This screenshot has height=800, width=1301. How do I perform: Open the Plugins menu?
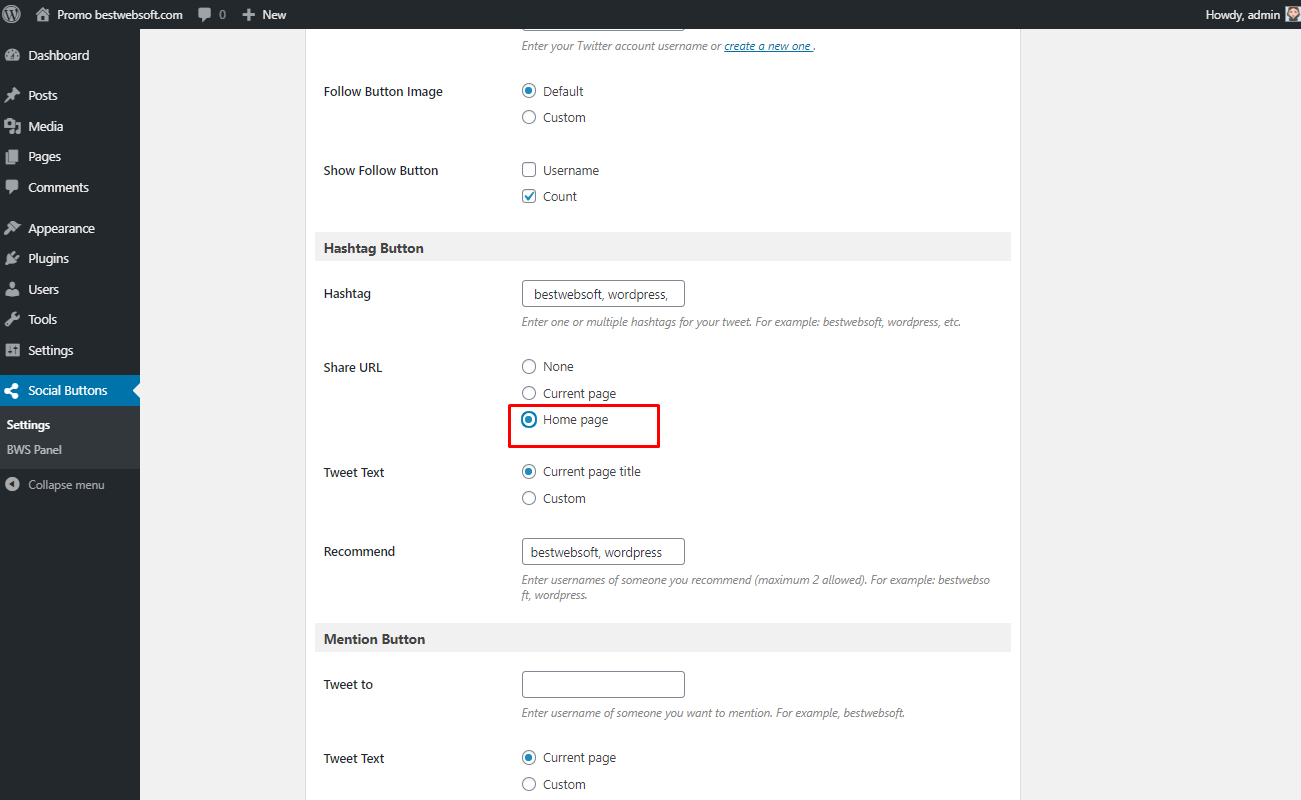coord(70,258)
